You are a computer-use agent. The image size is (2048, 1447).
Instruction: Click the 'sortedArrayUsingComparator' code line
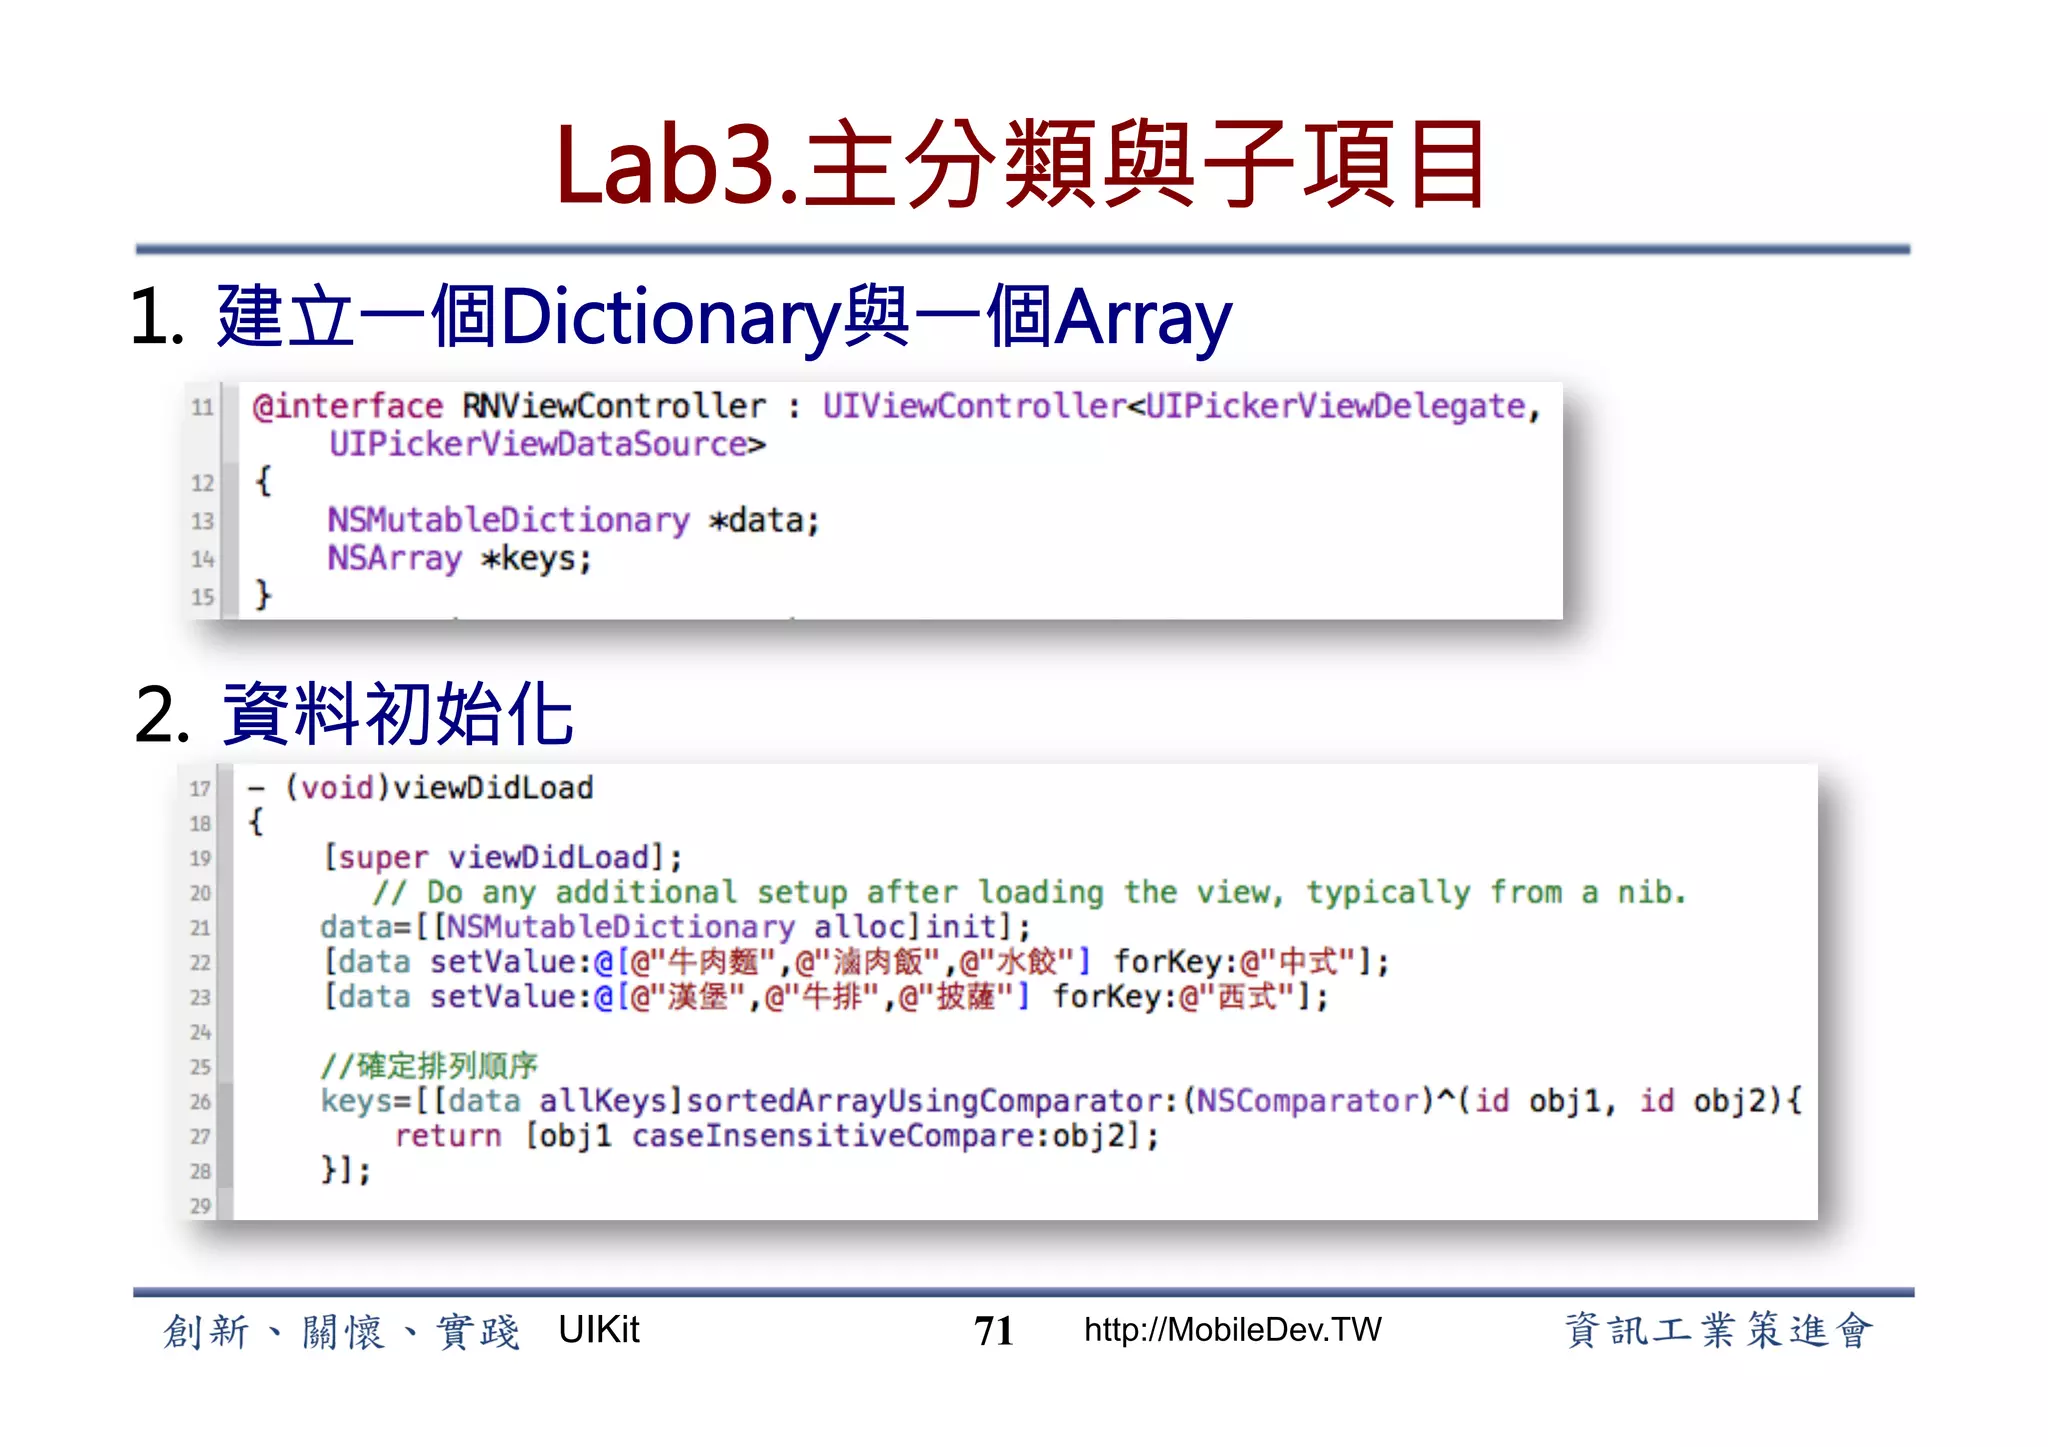(x=1061, y=1101)
